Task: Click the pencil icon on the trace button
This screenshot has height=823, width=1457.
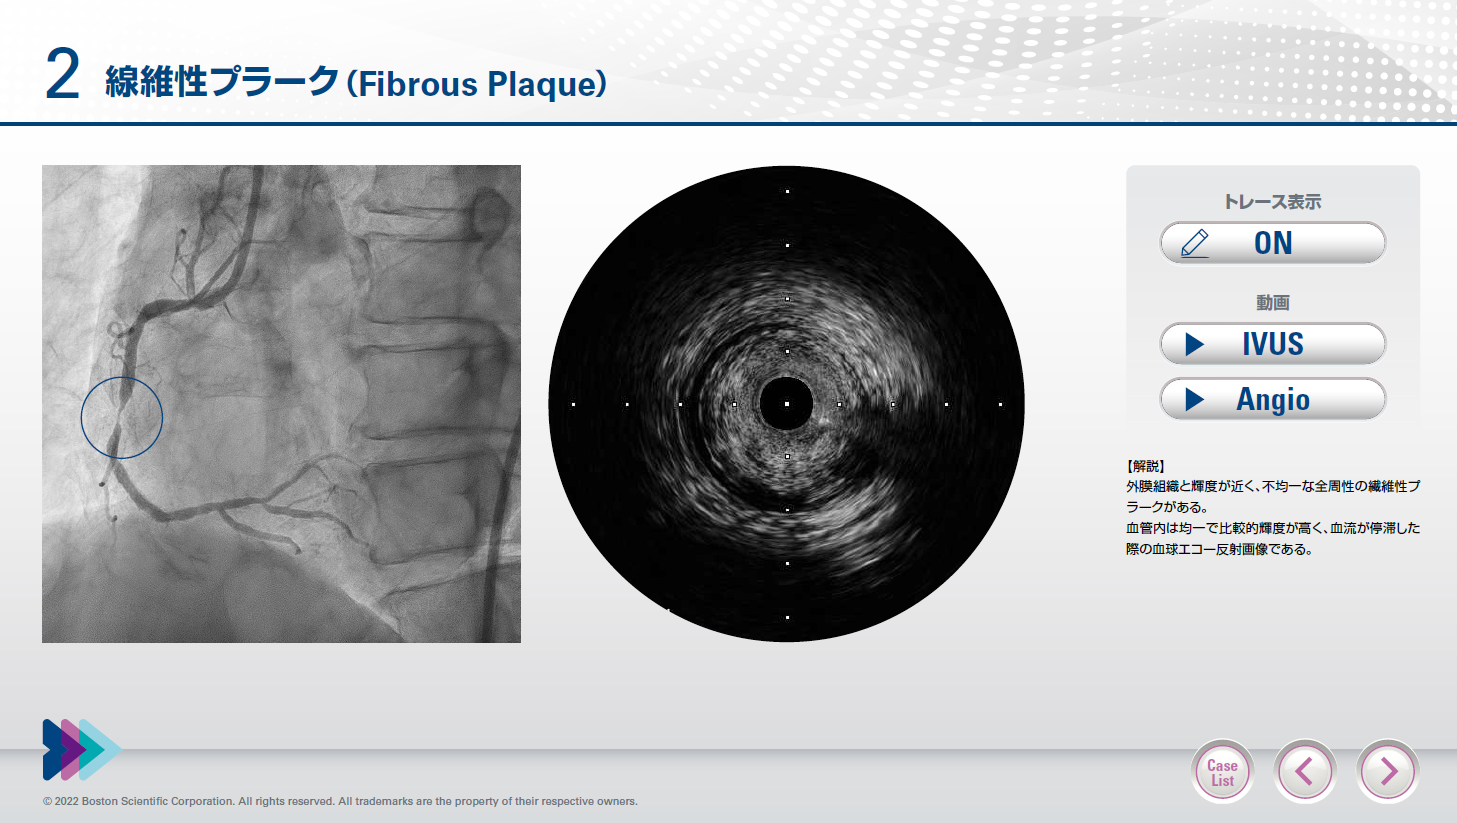Action: pos(1195,243)
